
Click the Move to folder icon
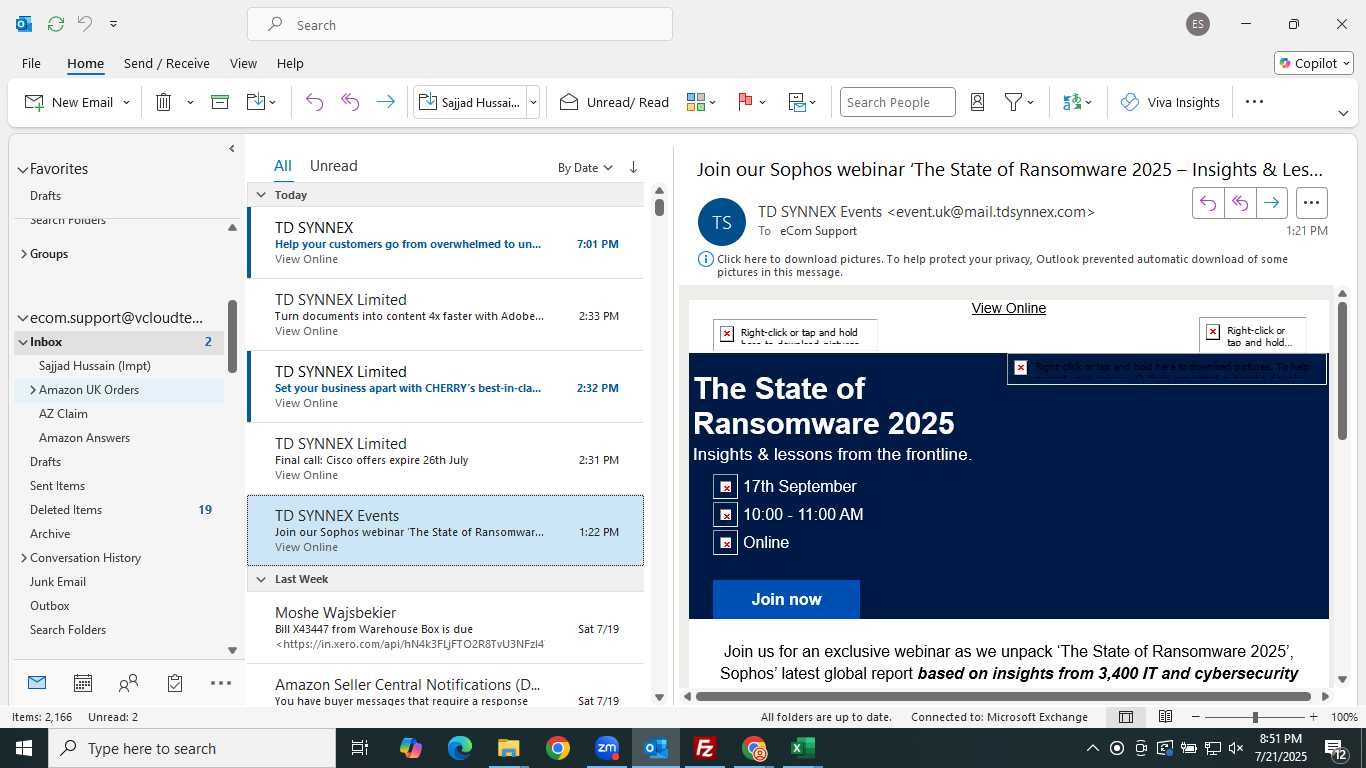[256, 102]
